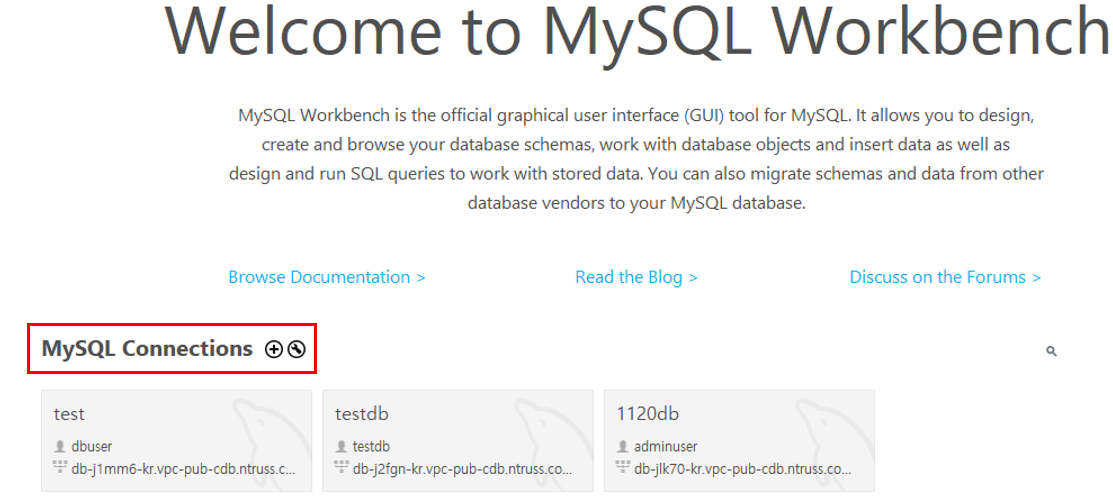Click the MySQL Connections heading
Screen dimensions: 1113x498
pyautogui.click(x=147, y=349)
